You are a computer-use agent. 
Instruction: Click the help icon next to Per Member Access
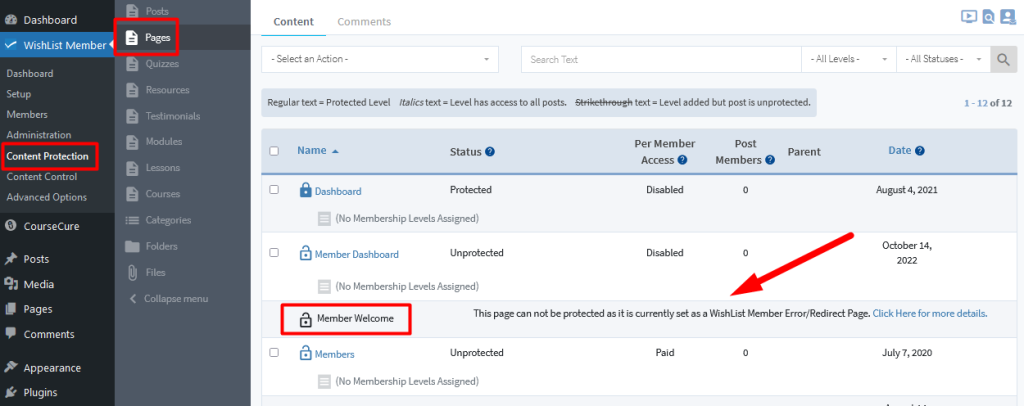tap(682, 159)
